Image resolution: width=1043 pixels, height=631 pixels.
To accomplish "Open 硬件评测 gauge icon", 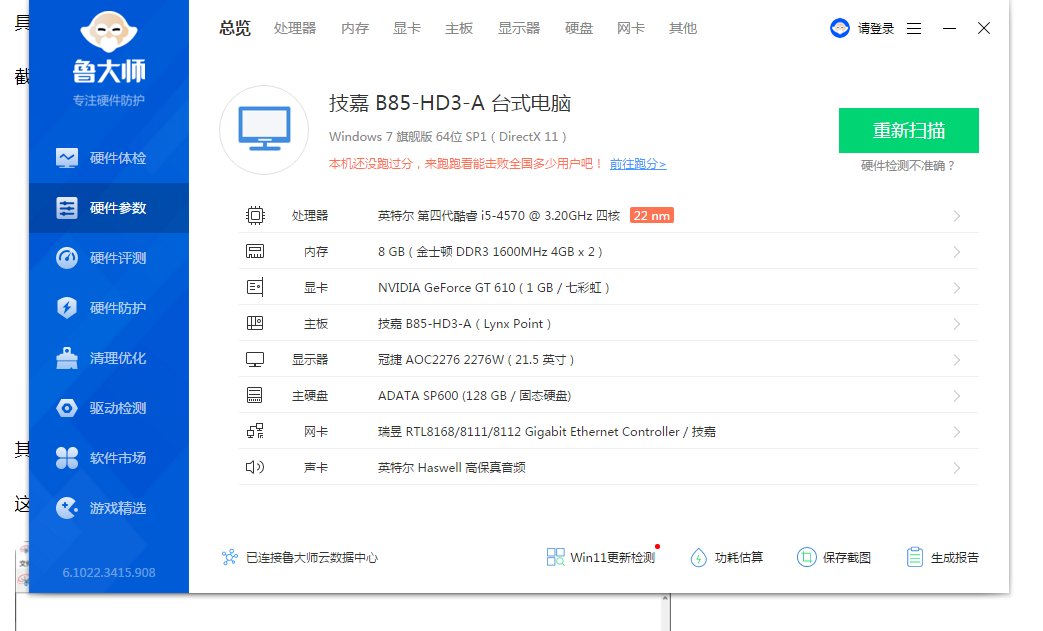I will click(67, 258).
